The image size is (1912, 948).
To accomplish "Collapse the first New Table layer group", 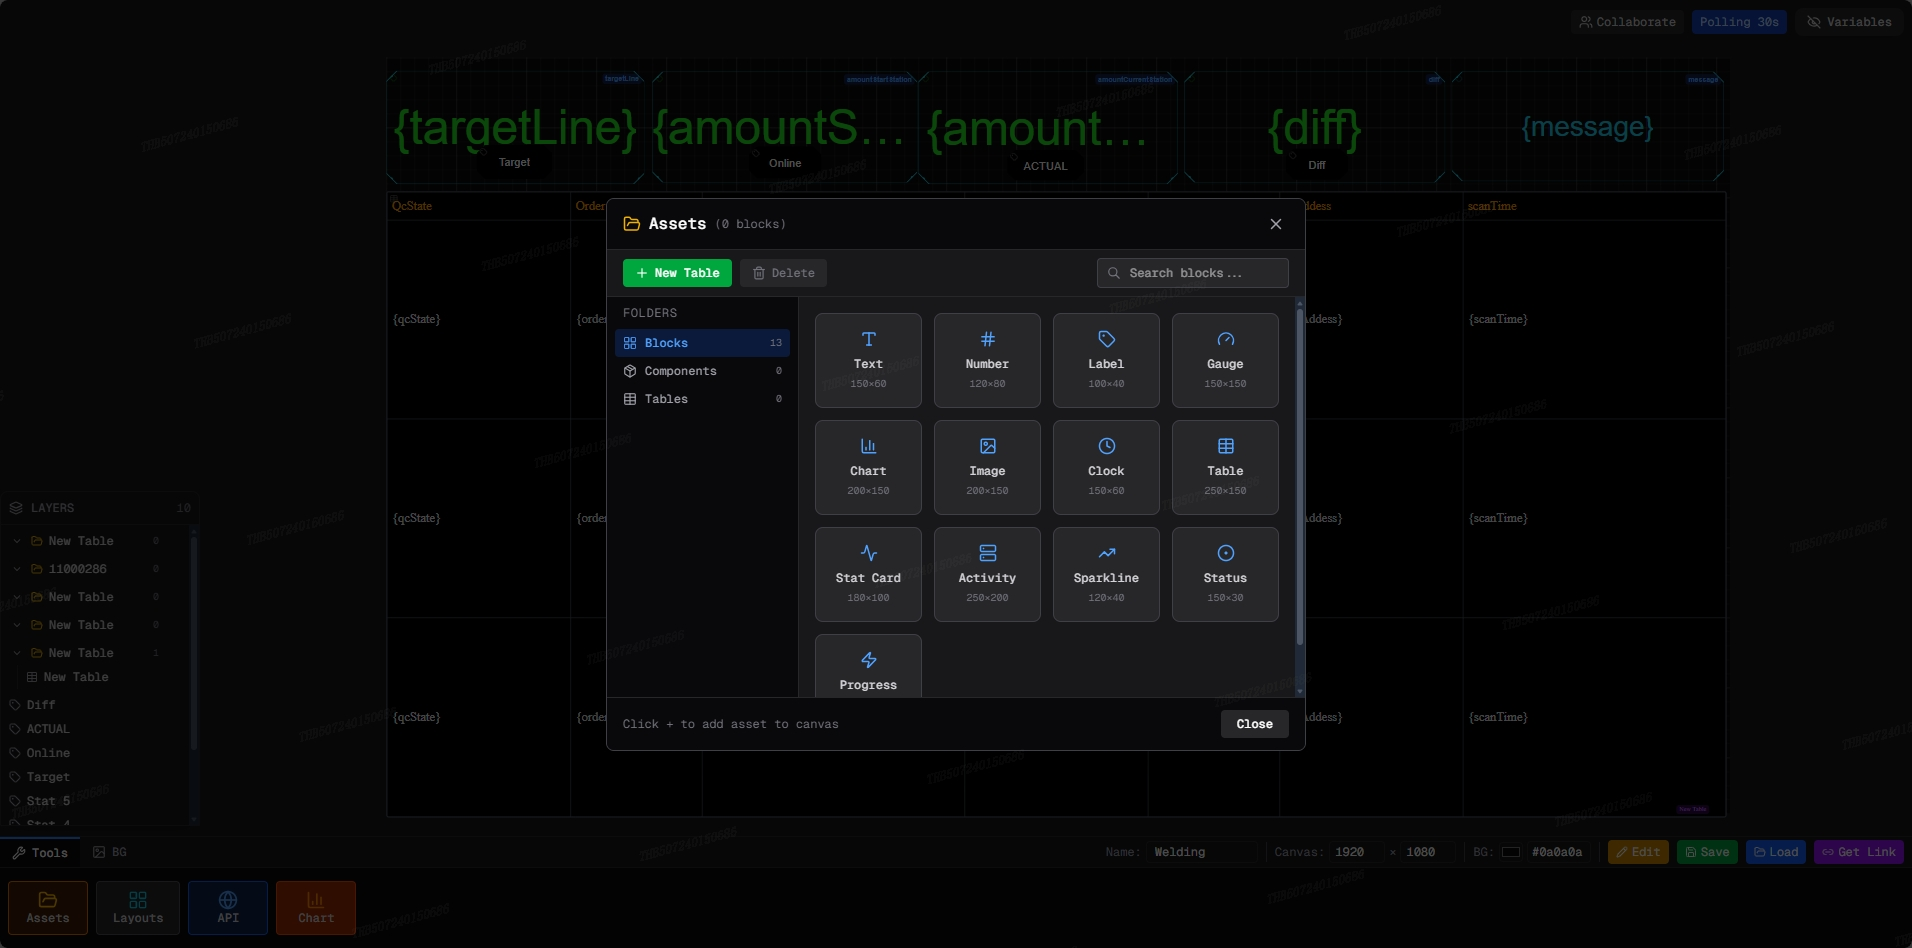I will 17,541.
